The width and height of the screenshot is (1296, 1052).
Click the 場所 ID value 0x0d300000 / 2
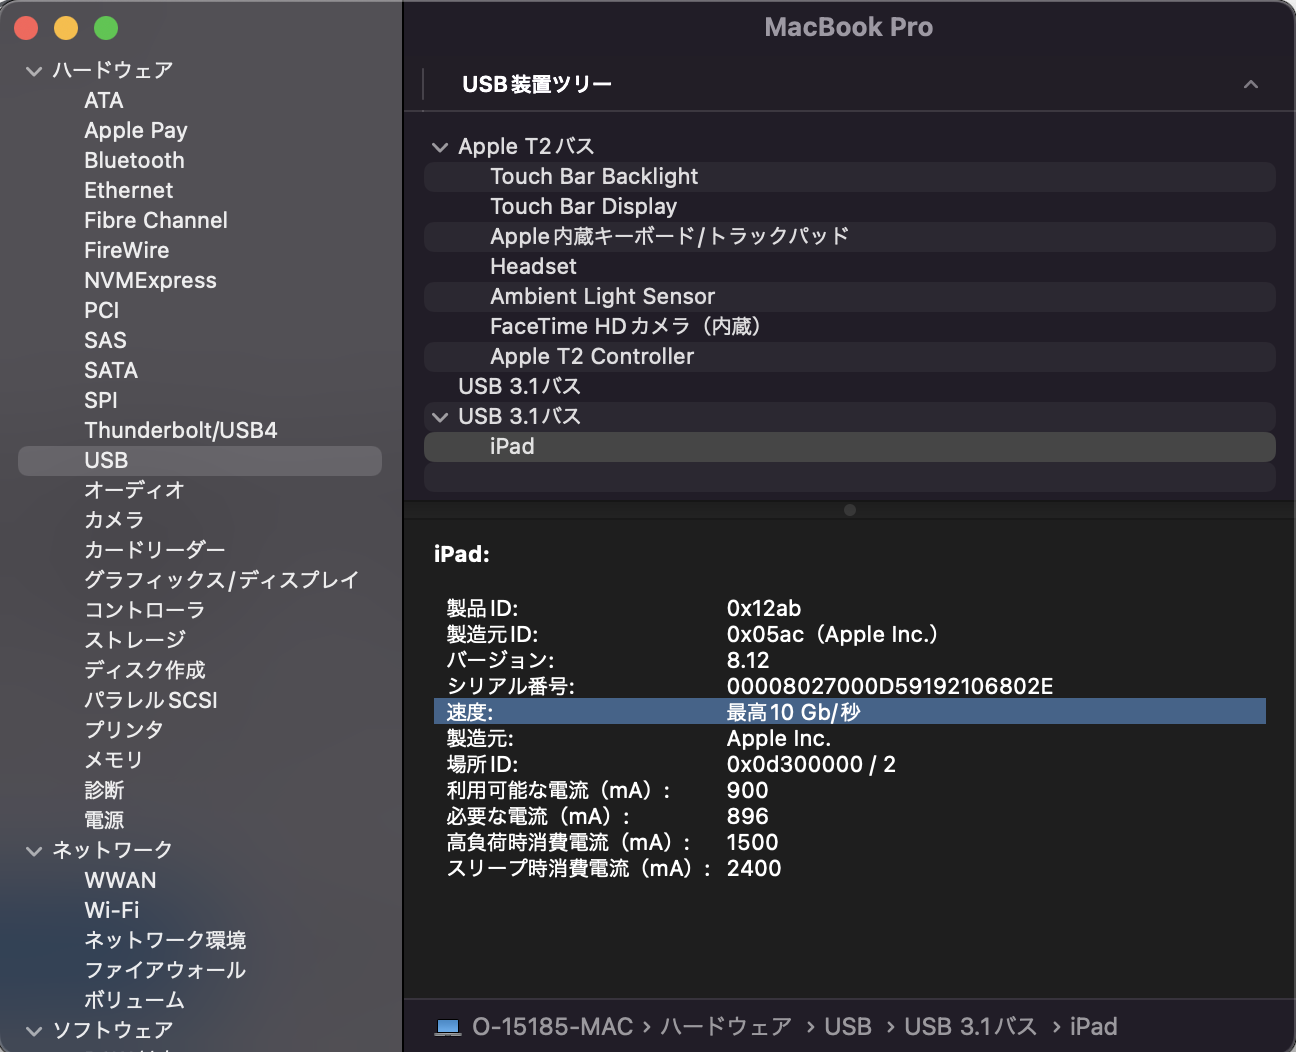(811, 764)
